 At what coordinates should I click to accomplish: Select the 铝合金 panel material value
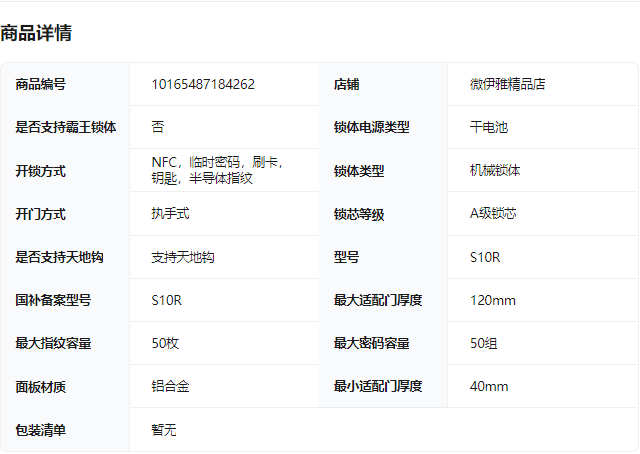pyautogui.click(x=171, y=386)
